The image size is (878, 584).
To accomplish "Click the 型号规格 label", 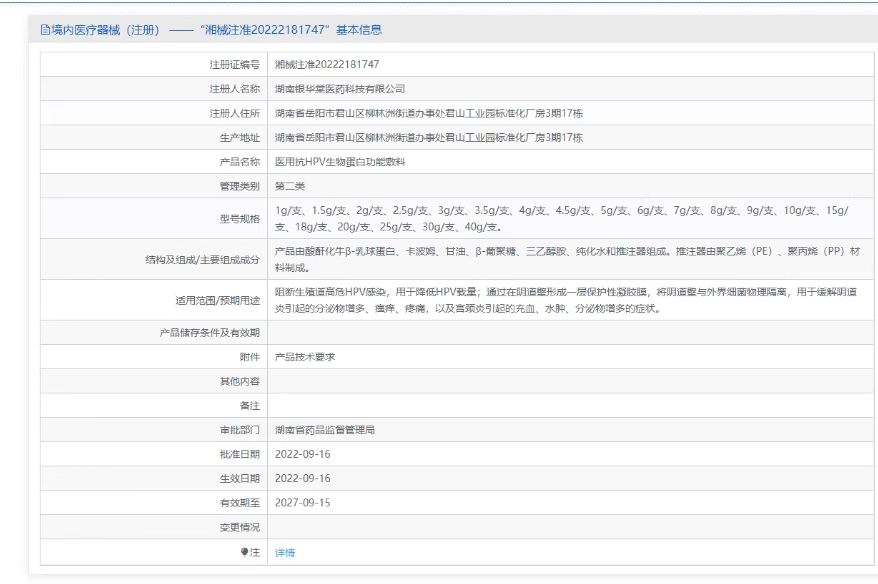I will (x=240, y=218).
